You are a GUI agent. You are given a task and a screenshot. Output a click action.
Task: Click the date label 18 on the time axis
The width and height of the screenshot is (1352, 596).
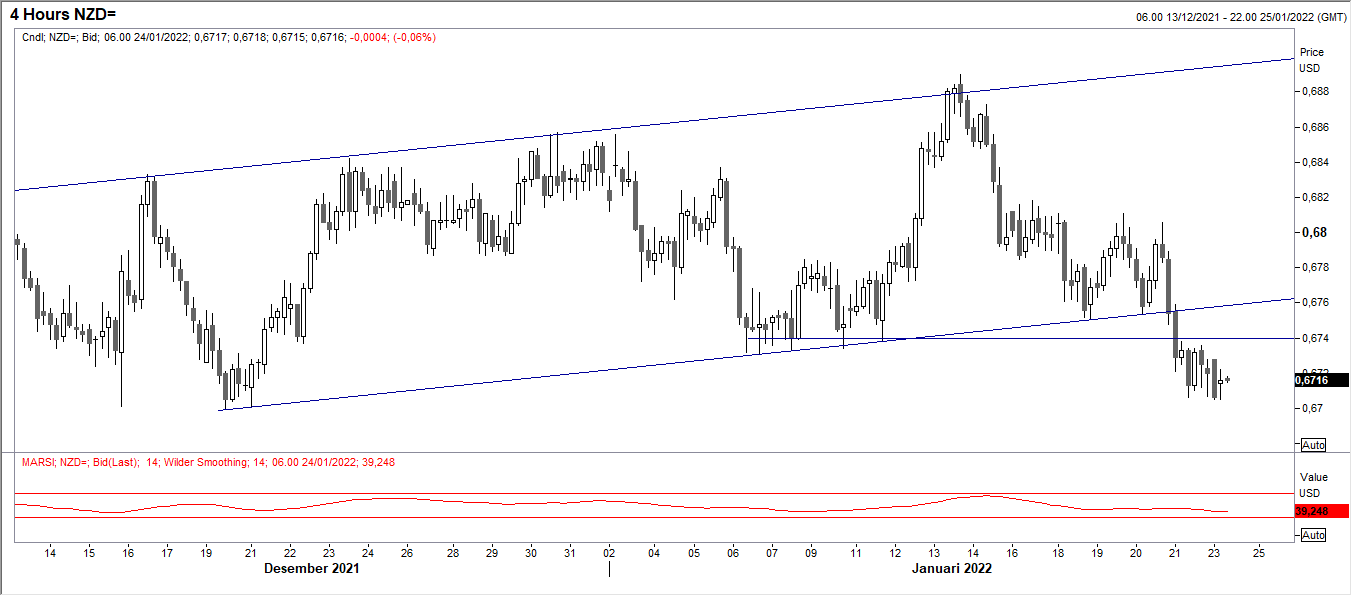1058,552
